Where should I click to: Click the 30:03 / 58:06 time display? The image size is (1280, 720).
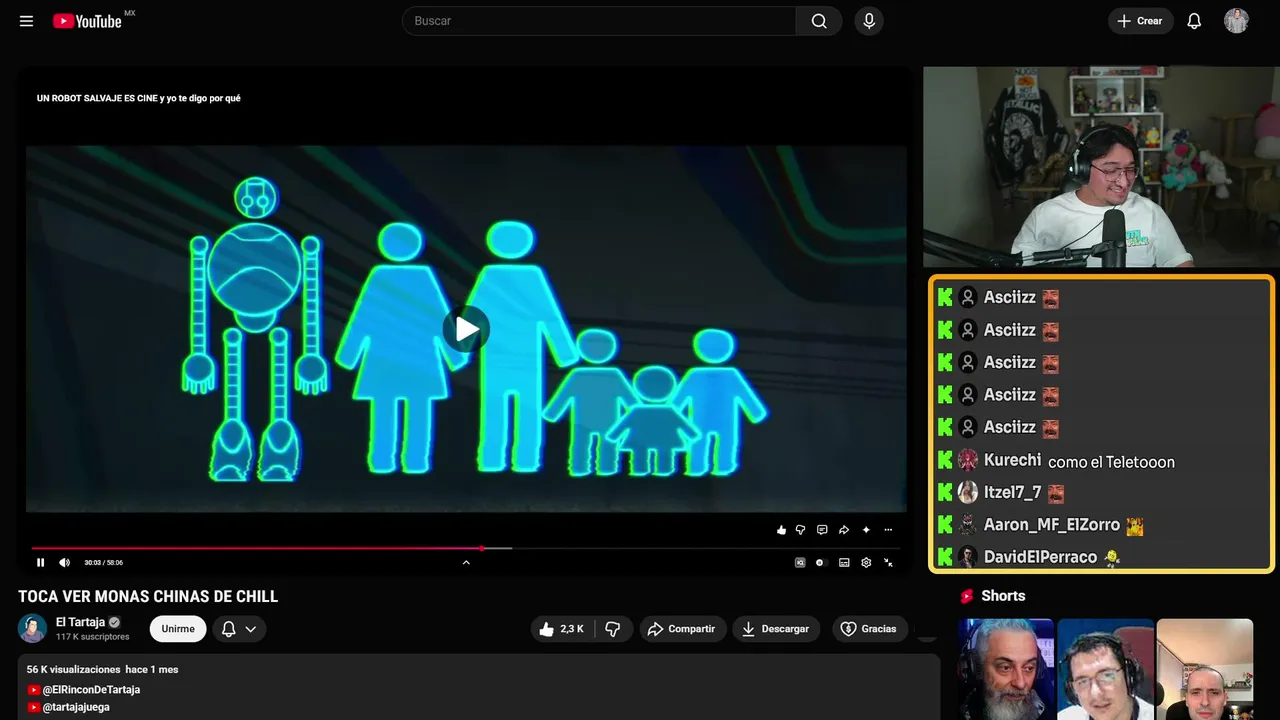104,562
